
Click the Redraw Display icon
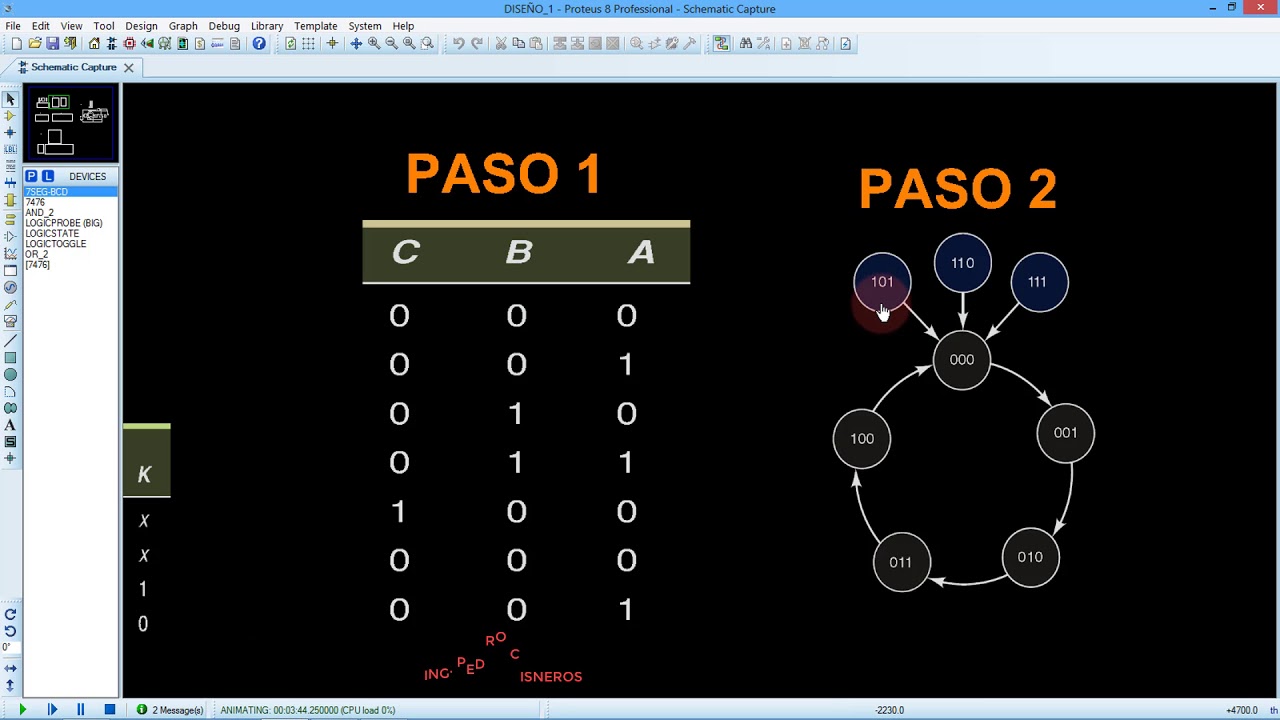(x=291, y=44)
